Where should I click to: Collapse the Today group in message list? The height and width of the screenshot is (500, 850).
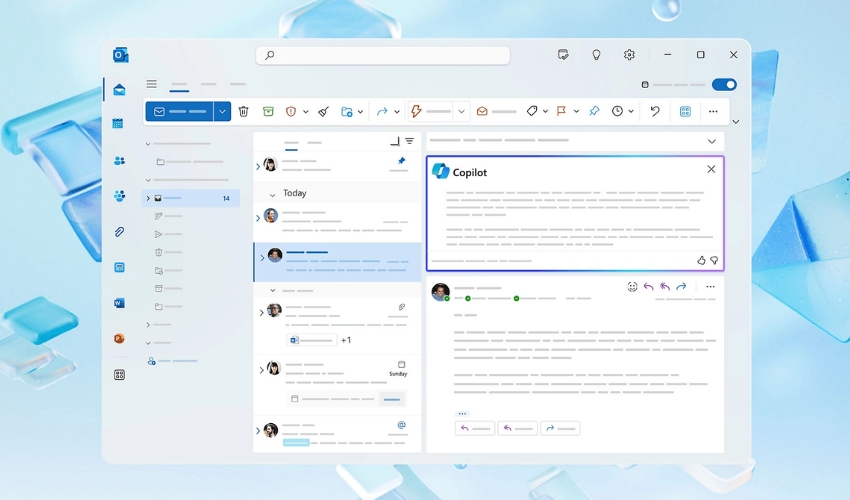[272, 194]
